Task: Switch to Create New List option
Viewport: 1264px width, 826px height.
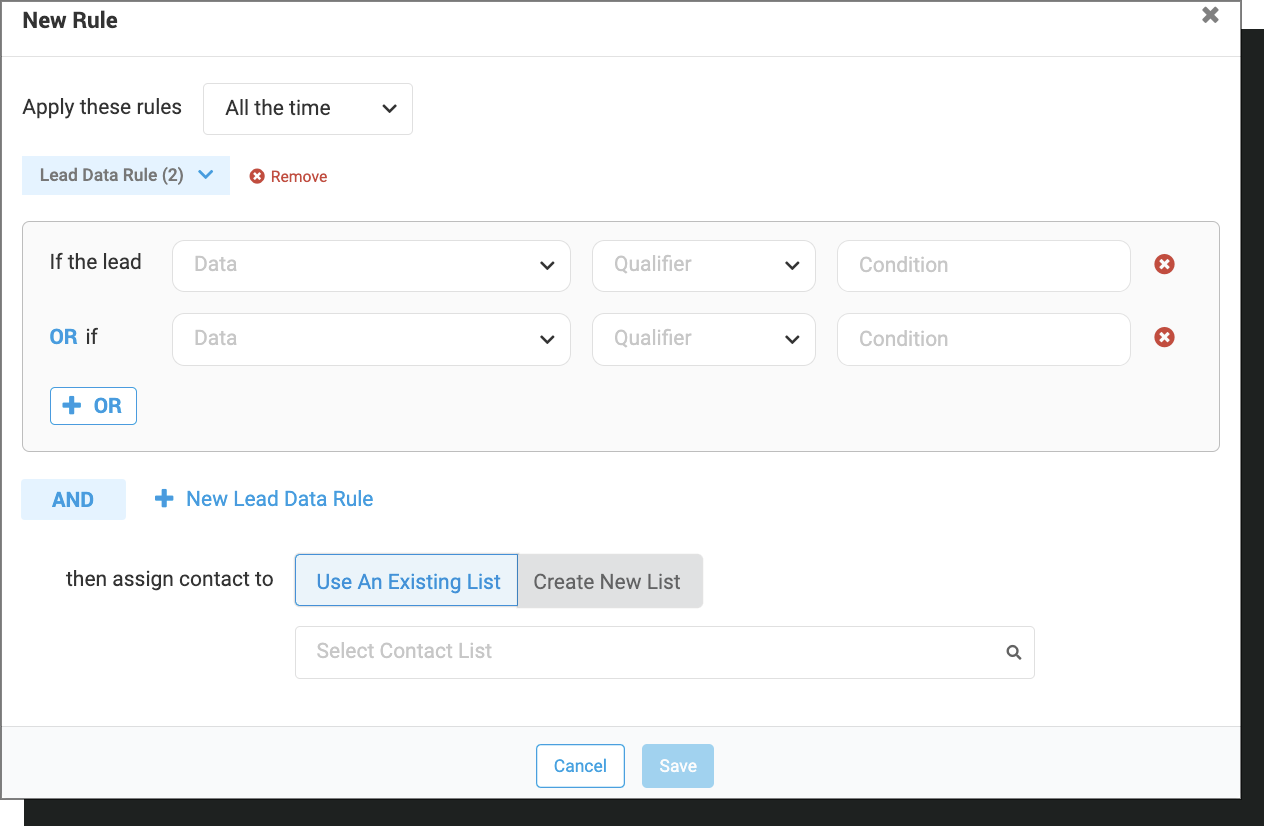Action: (607, 581)
